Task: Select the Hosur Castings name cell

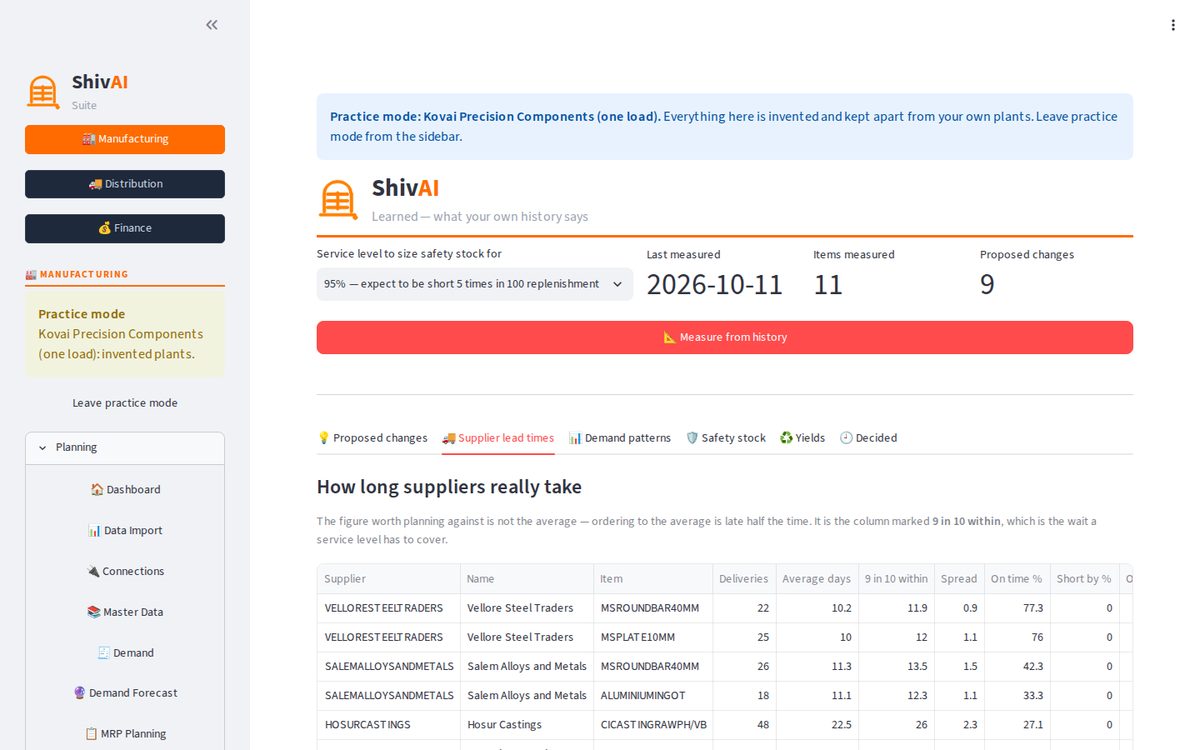Action: 527,724
